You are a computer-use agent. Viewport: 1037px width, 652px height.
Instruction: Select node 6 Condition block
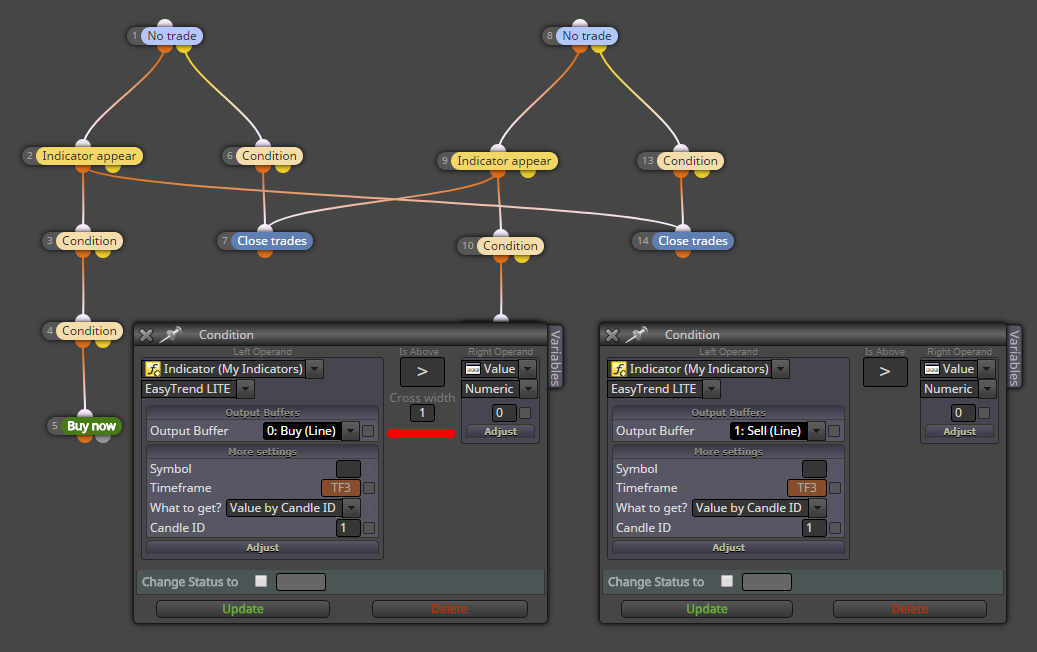tap(269, 156)
